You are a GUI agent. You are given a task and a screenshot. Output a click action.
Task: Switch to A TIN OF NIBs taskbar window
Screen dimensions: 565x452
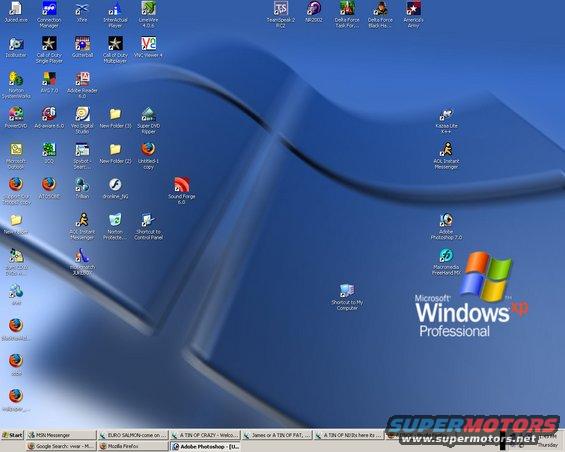point(348,435)
